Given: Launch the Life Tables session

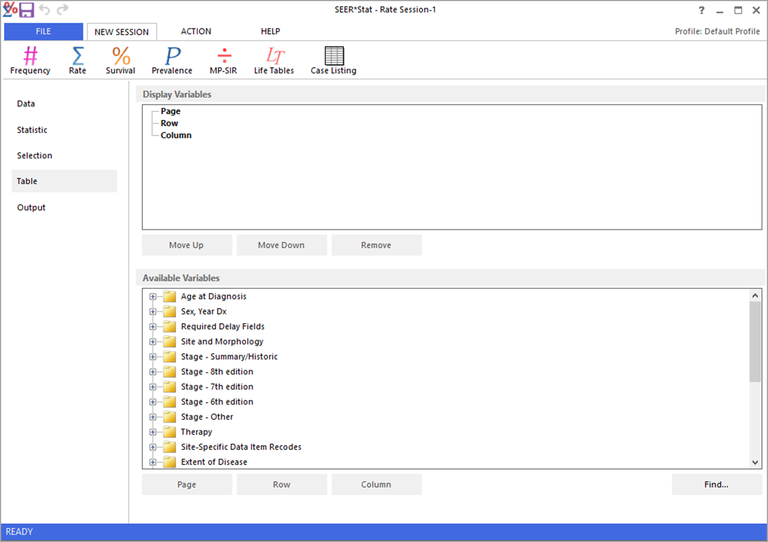Looking at the screenshot, I should click(276, 60).
